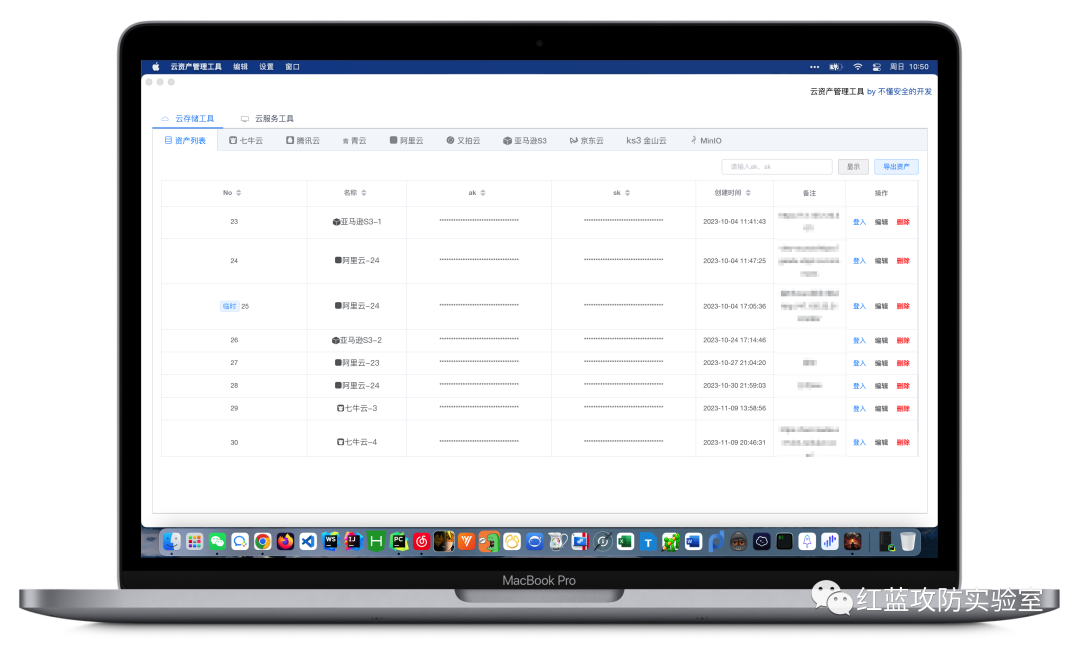Image resolution: width=1080 pixels, height=648 pixels.
Task: Select the 阿里云-23 name cell
Action: (357, 363)
